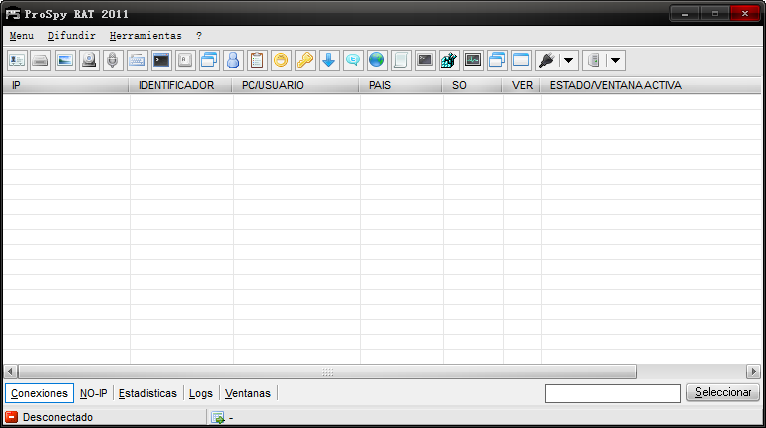The image size is (766, 428).
Task: Click the webcam icon in the toolbar
Action: 89,60
